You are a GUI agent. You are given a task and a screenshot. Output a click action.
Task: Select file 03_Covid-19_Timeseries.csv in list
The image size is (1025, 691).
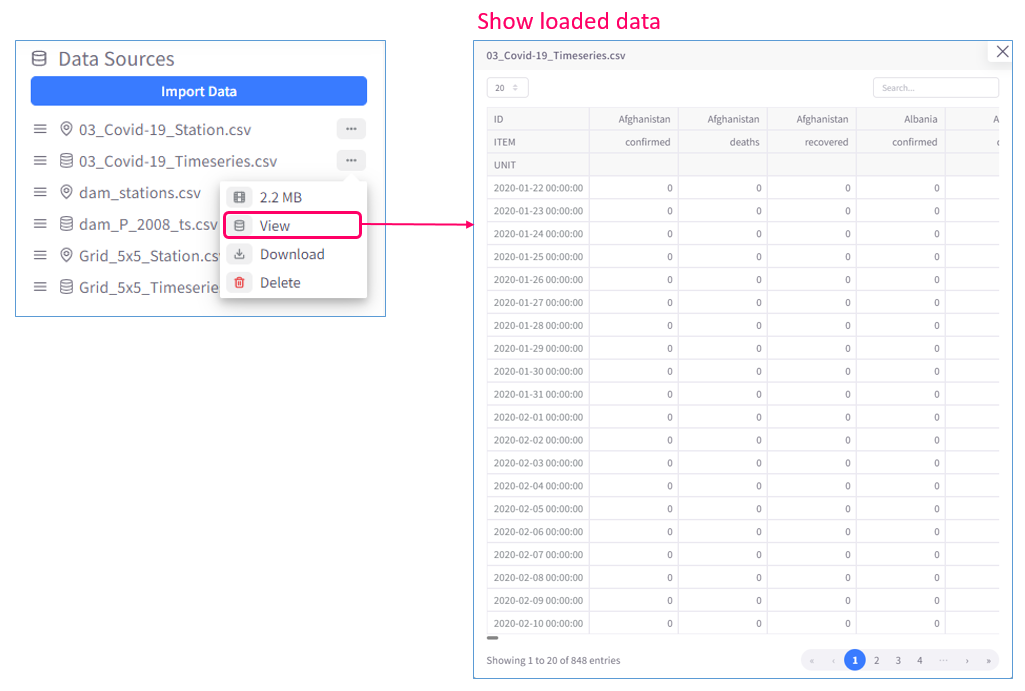[178, 161]
